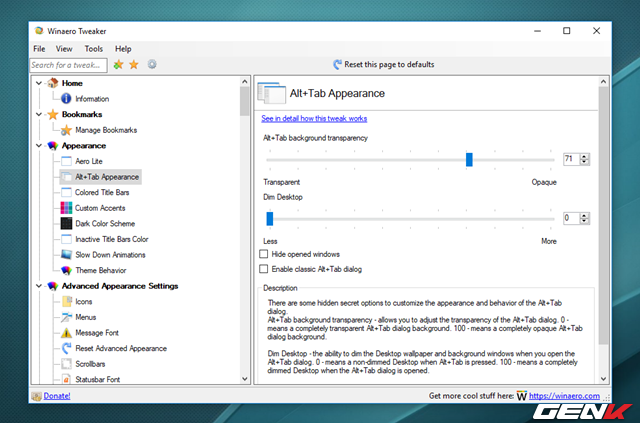Click right panel scroll down arrow

pyautogui.click(x=603, y=379)
